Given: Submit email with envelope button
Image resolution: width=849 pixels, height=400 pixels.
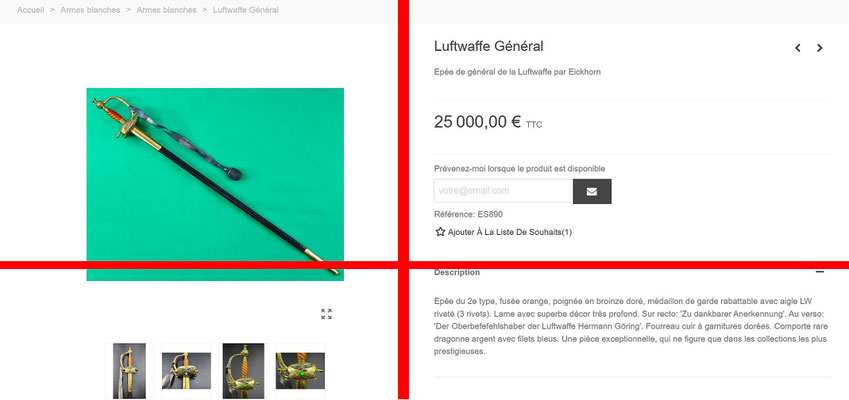Looking at the screenshot, I should (592, 192).
